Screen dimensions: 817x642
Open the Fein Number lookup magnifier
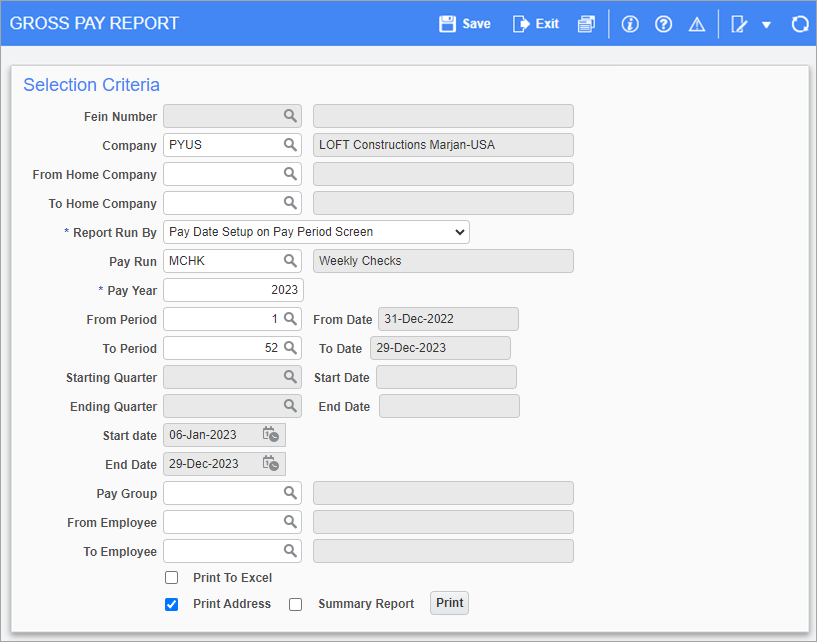290,116
